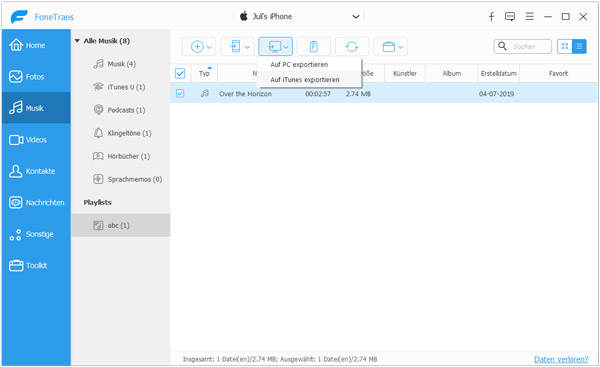The height and width of the screenshot is (367, 600).
Task: Open the add button dropdown arrow
Action: pyautogui.click(x=209, y=47)
